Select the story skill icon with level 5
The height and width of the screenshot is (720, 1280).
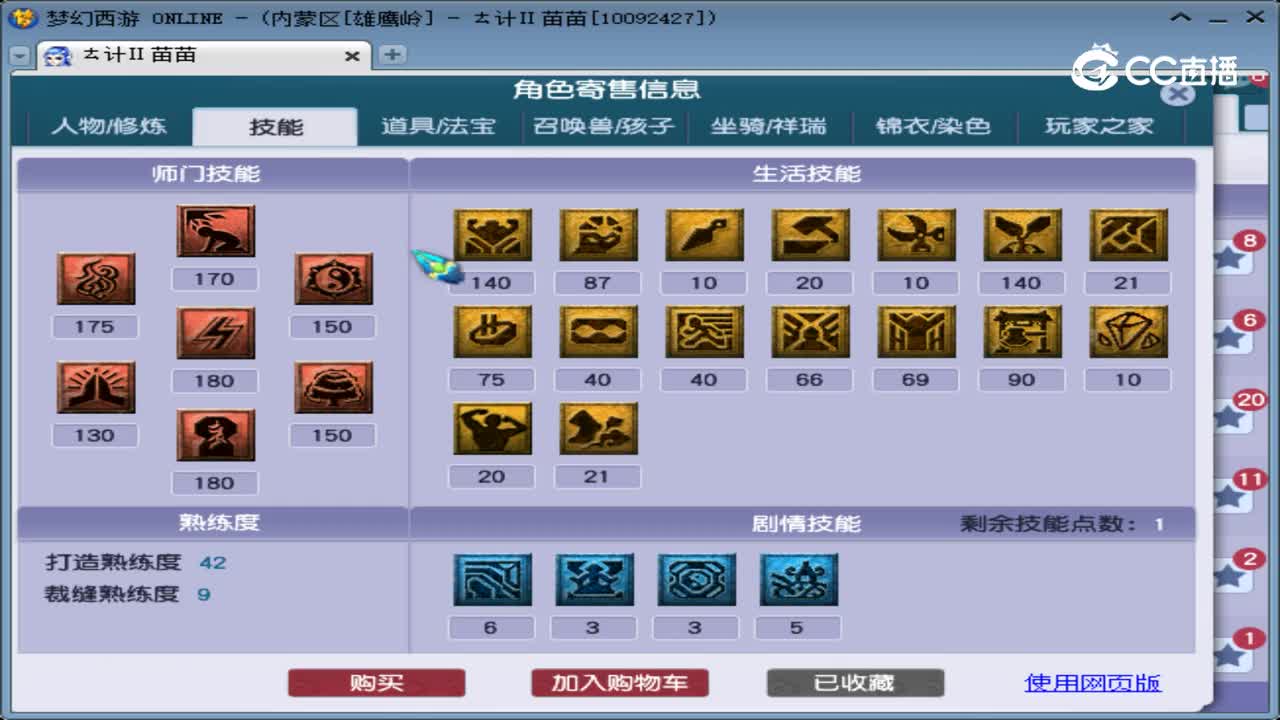coord(798,580)
